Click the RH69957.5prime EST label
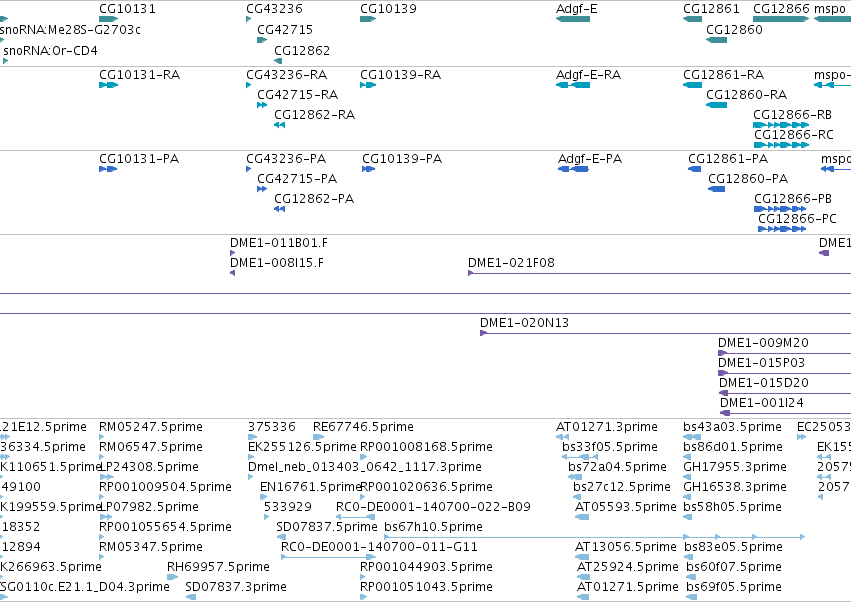The width and height of the screenshot is (851, 602). coord(218,567)
